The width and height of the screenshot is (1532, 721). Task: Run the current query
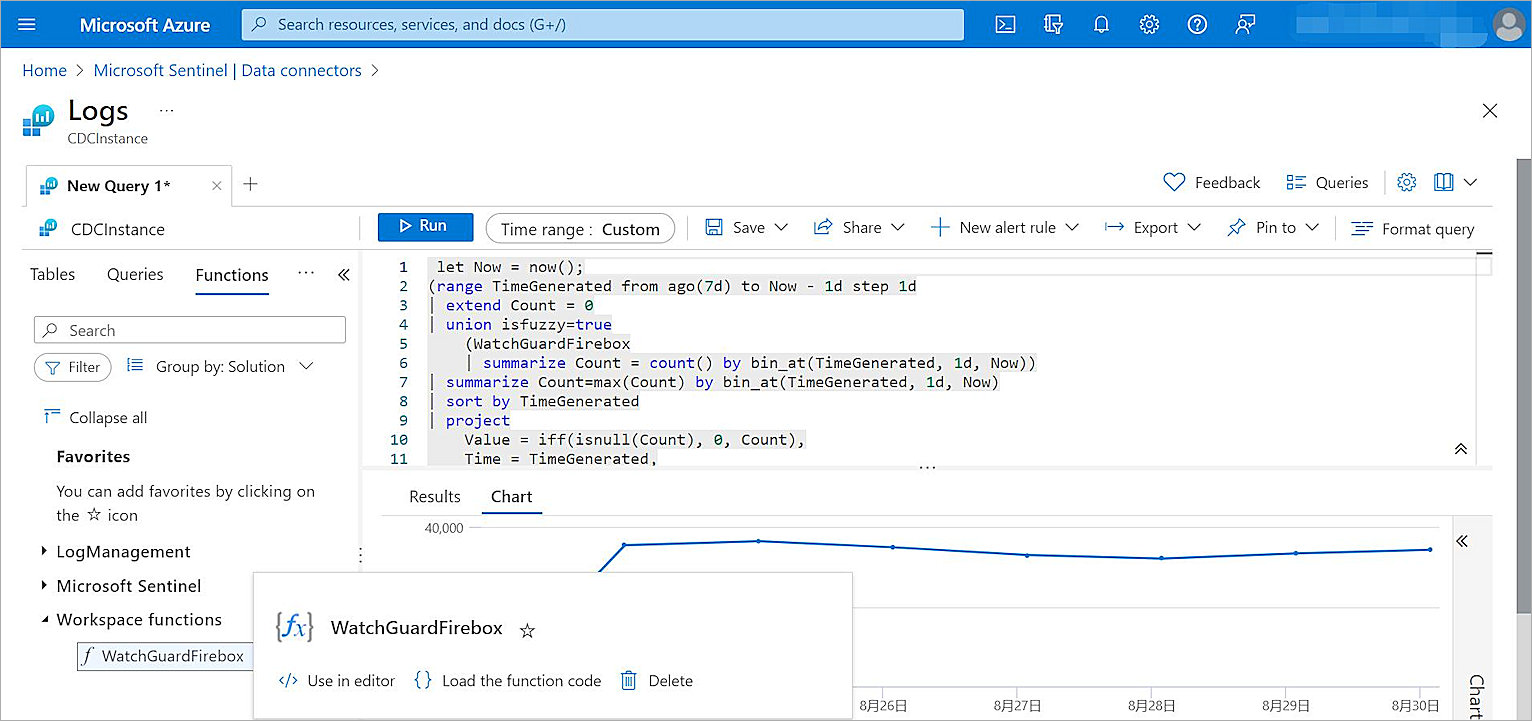click(x=425, y=227)
